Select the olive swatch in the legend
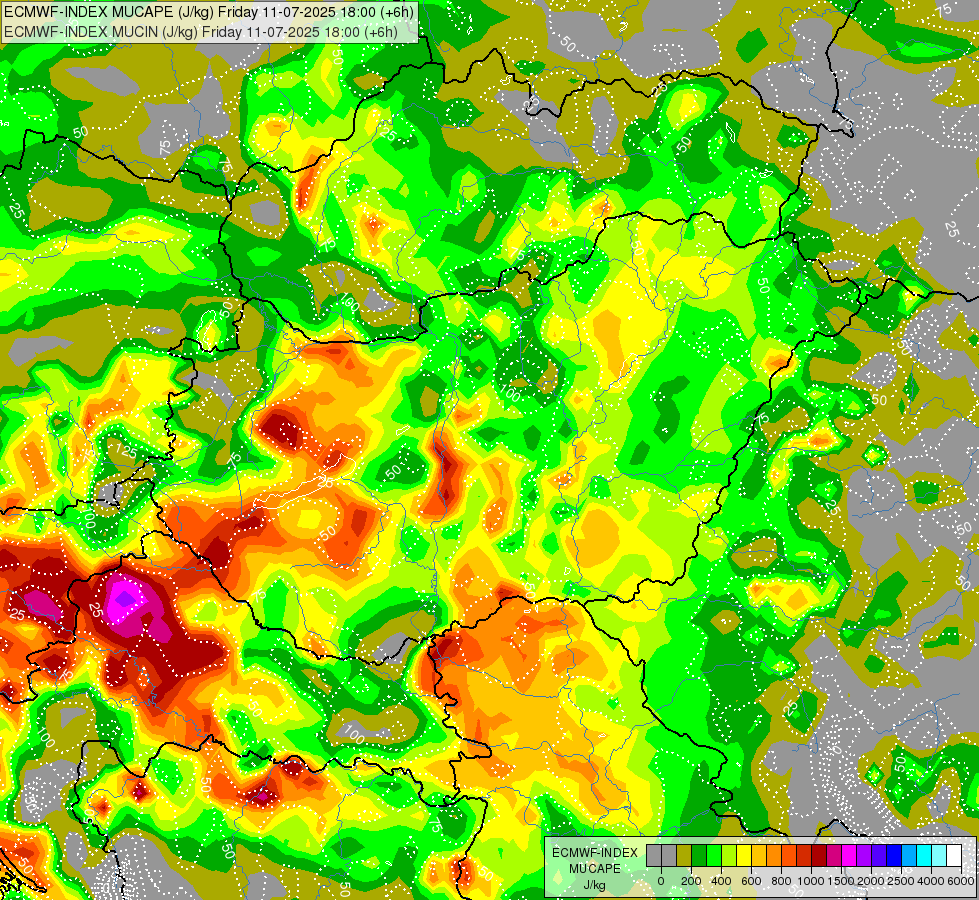Screen dimensions: 979x900 (x=684, y=855)
